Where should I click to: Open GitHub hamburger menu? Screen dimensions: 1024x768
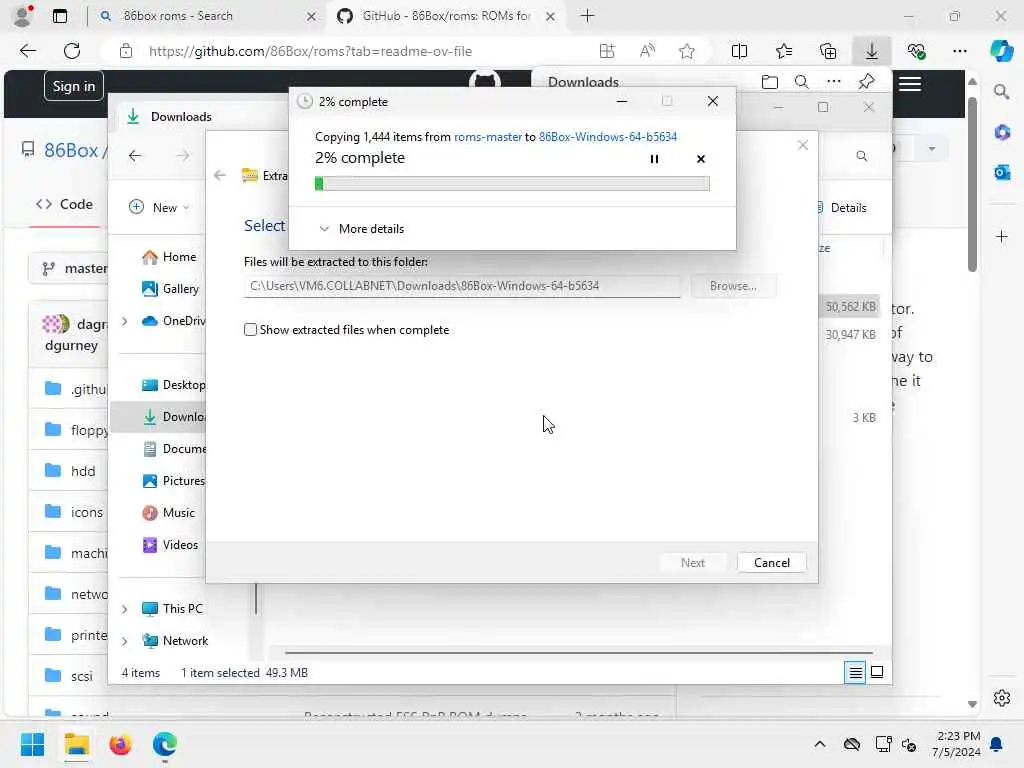[x=910, y=84]
